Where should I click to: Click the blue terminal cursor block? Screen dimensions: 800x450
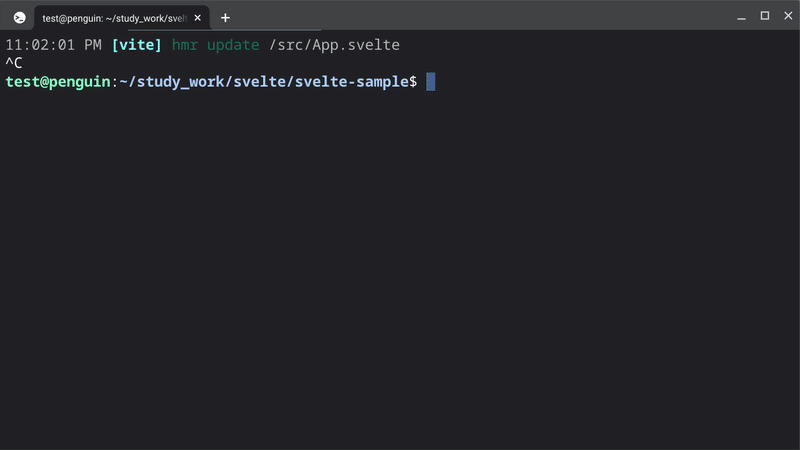[431, 82]
